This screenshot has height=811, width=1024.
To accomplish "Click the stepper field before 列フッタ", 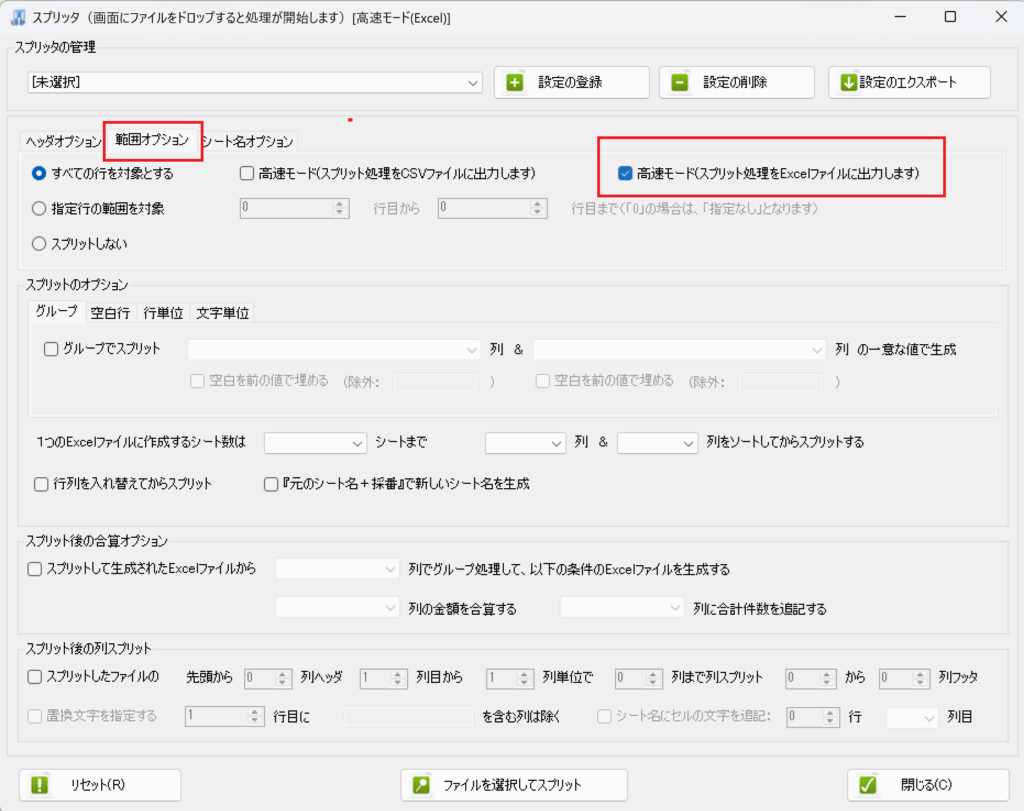I will click(904, 678).
